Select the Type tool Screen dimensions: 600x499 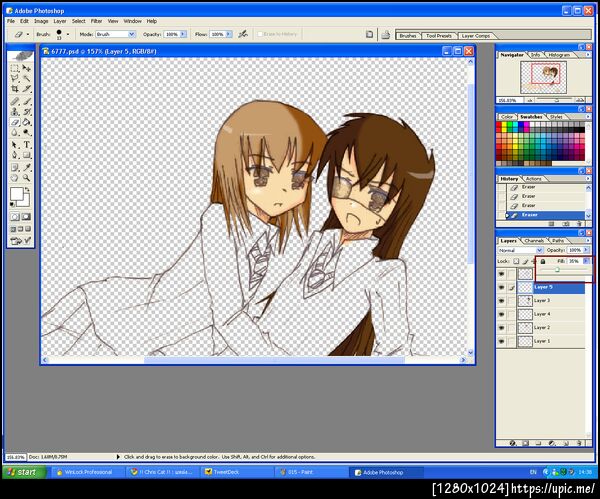point(26,145)
